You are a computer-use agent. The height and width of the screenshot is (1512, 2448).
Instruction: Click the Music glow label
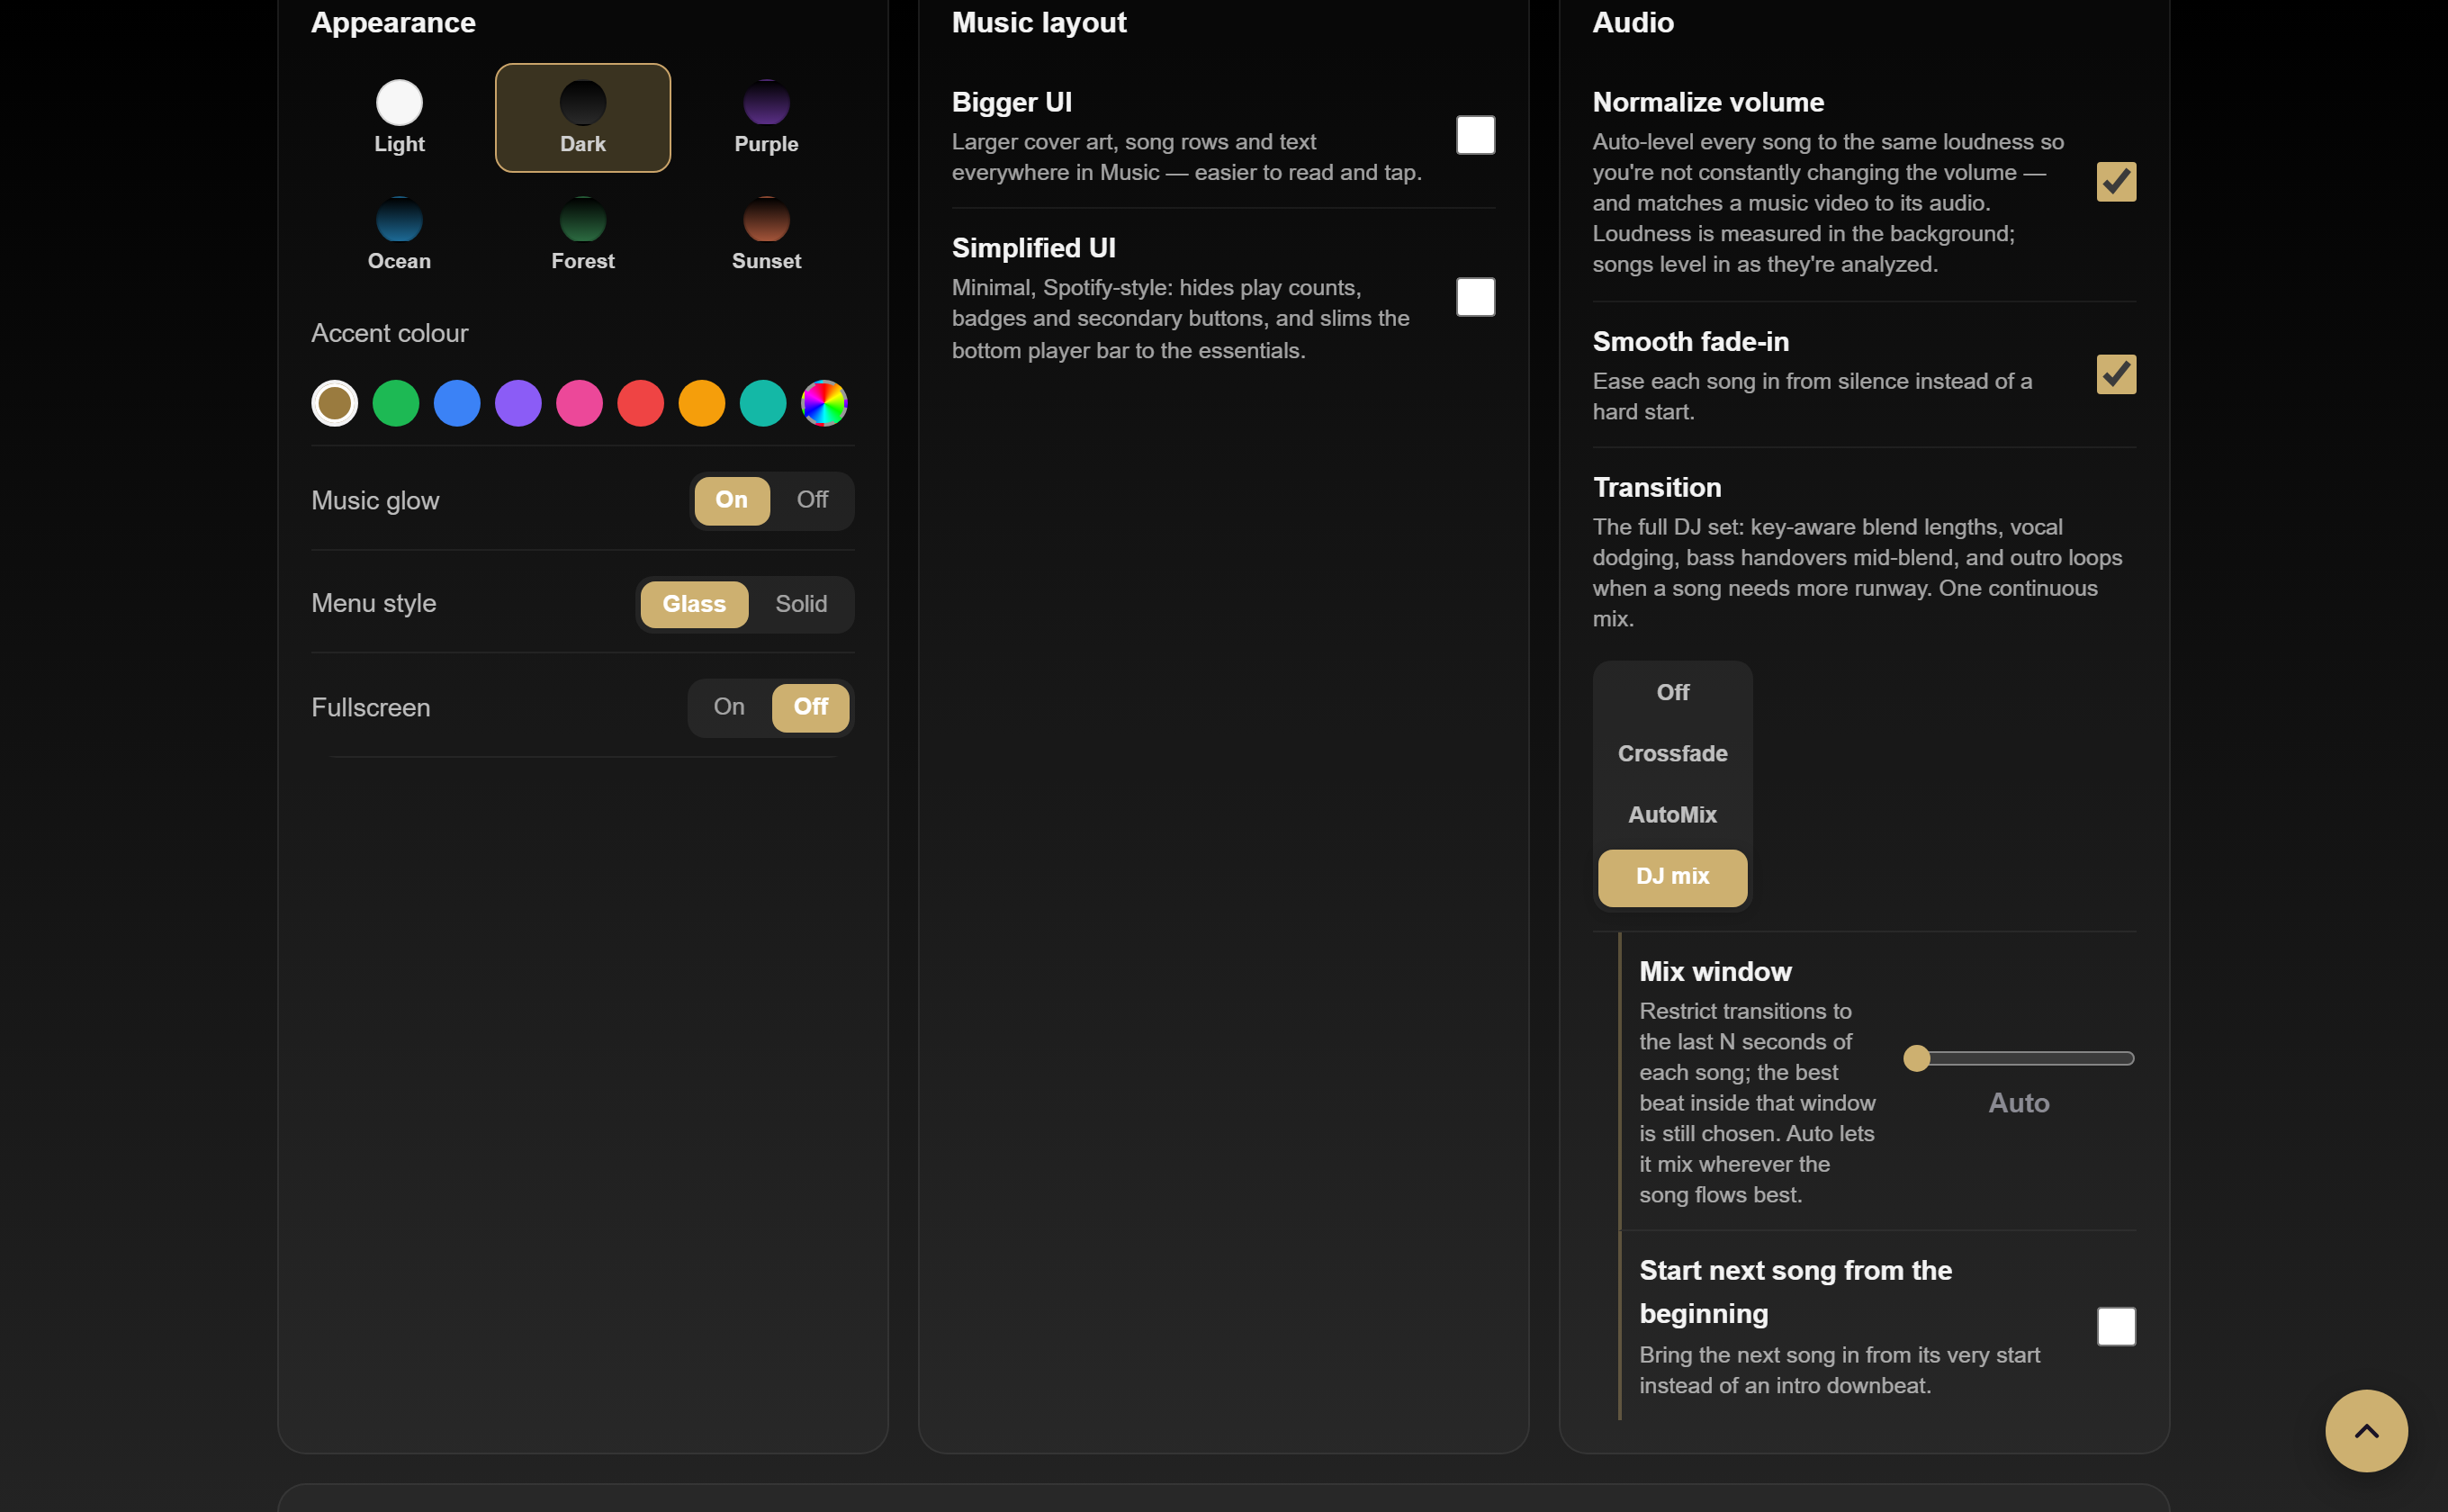(375, 501)
